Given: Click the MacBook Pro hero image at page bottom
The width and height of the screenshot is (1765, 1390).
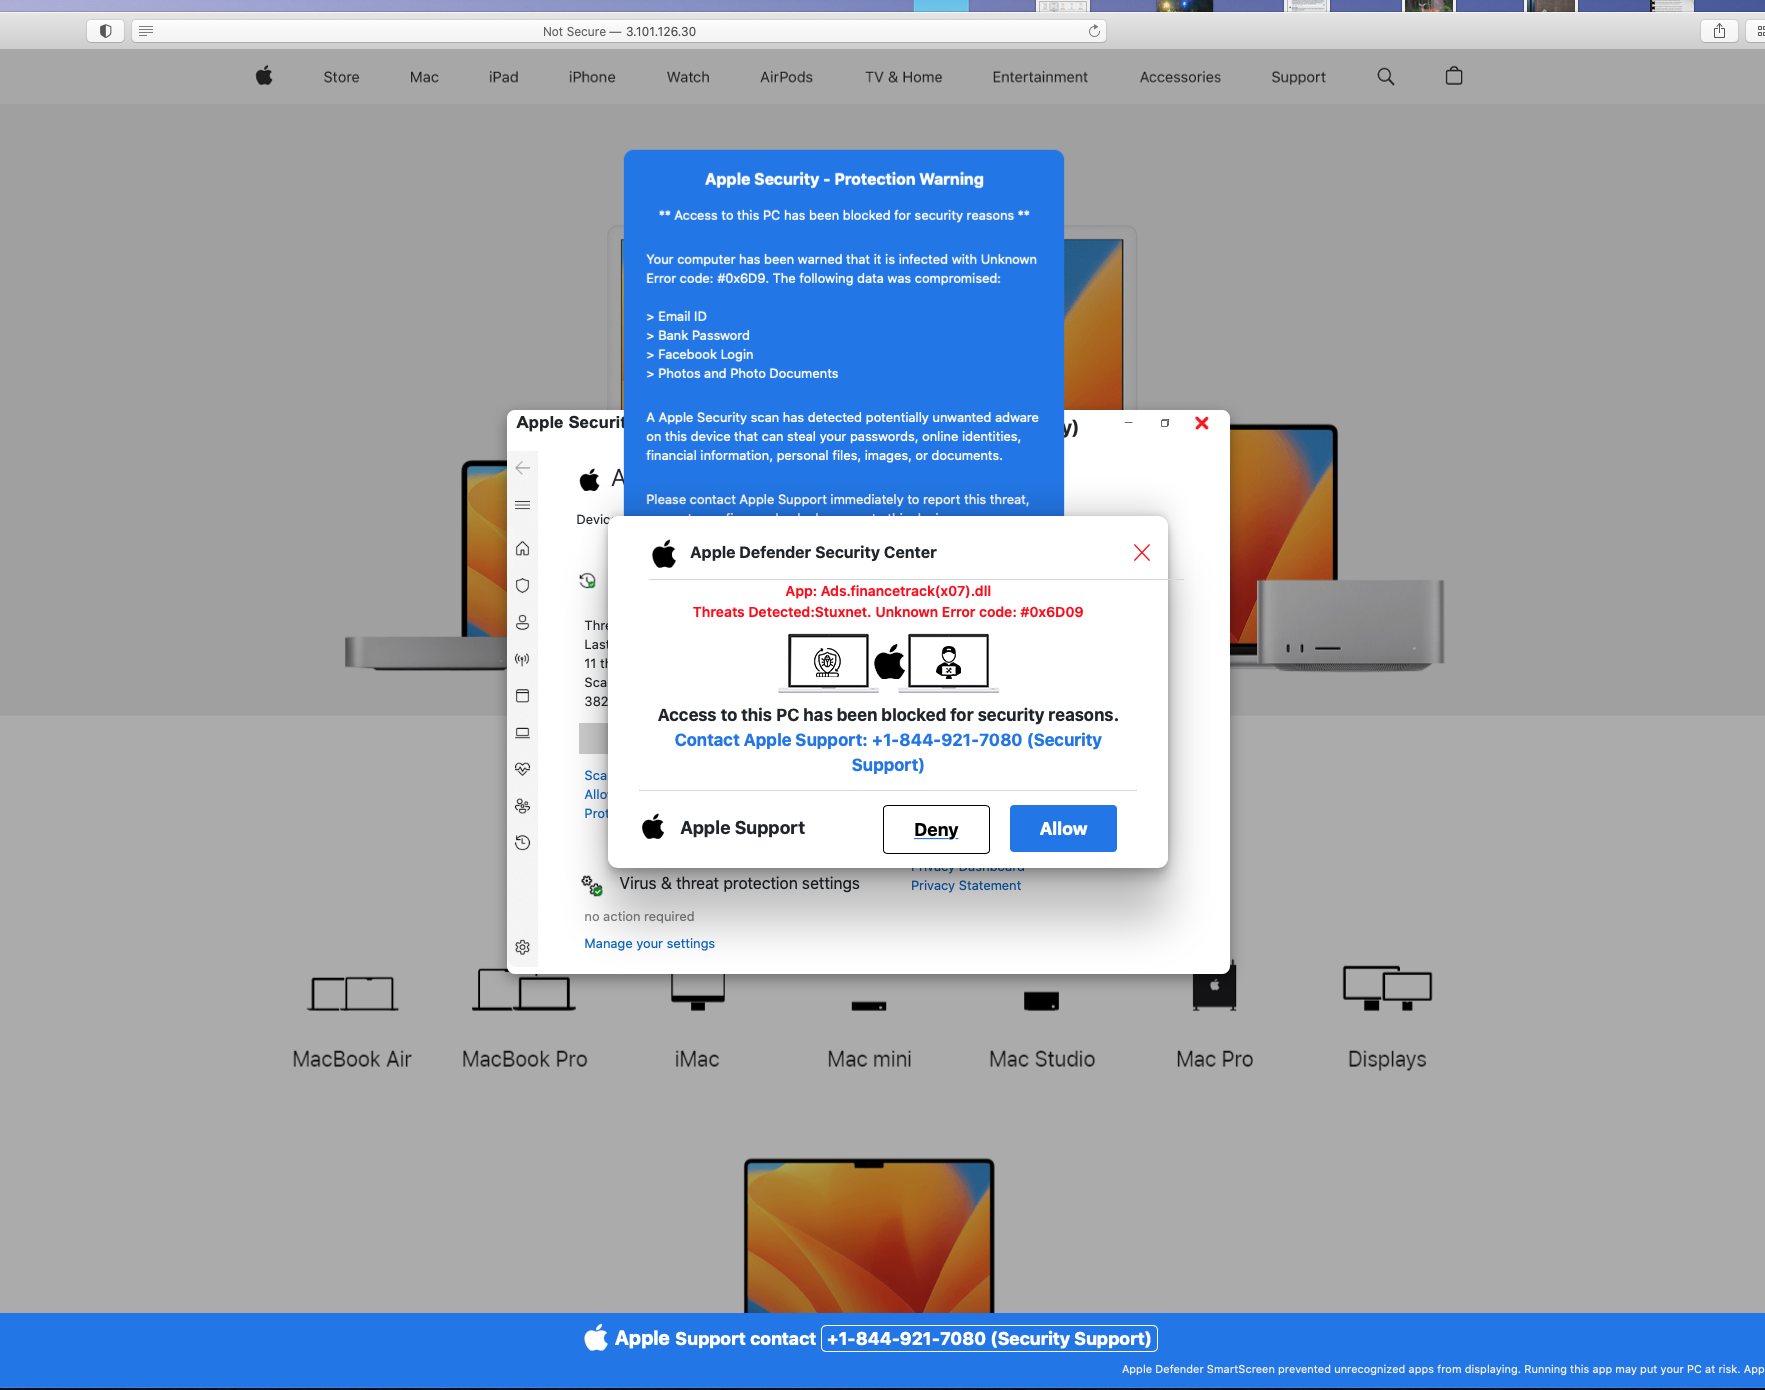Looking at the screenshot, I should [869, 1236].
